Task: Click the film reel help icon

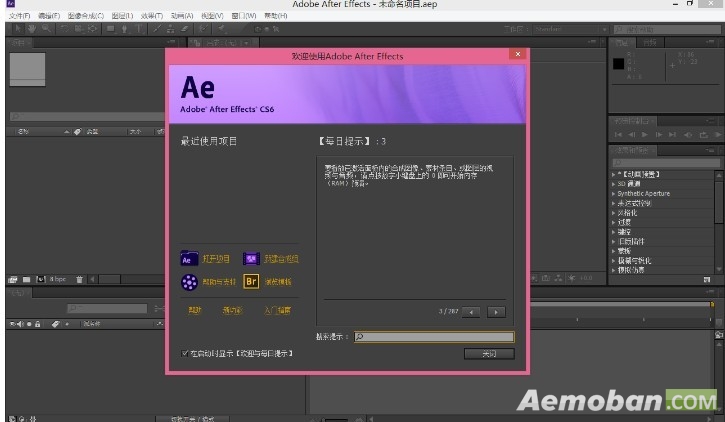Action: click(x=189, y=281)
